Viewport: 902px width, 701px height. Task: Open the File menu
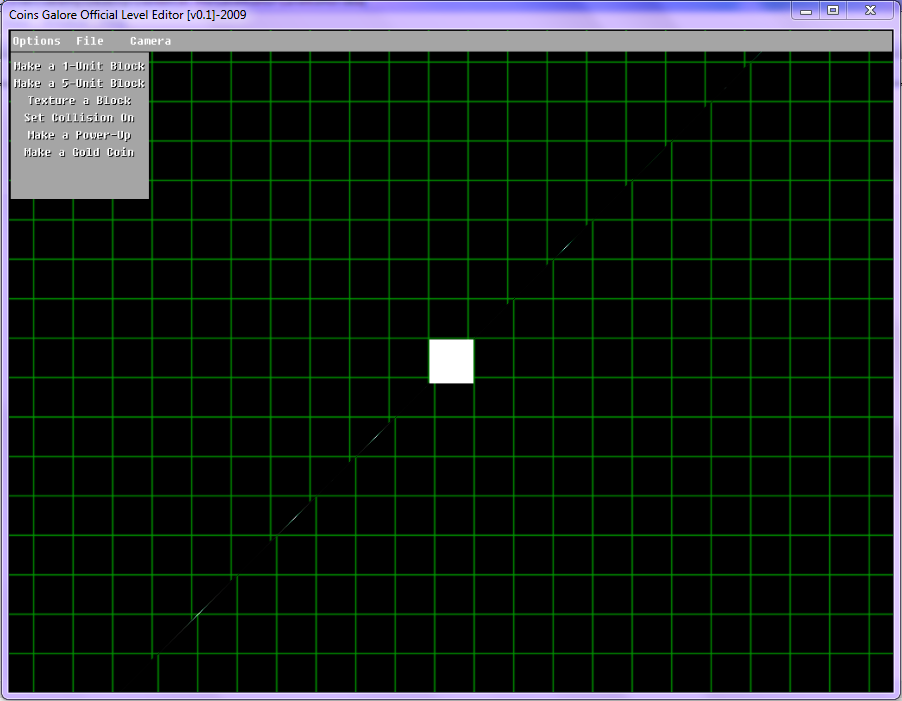point(90,41)
